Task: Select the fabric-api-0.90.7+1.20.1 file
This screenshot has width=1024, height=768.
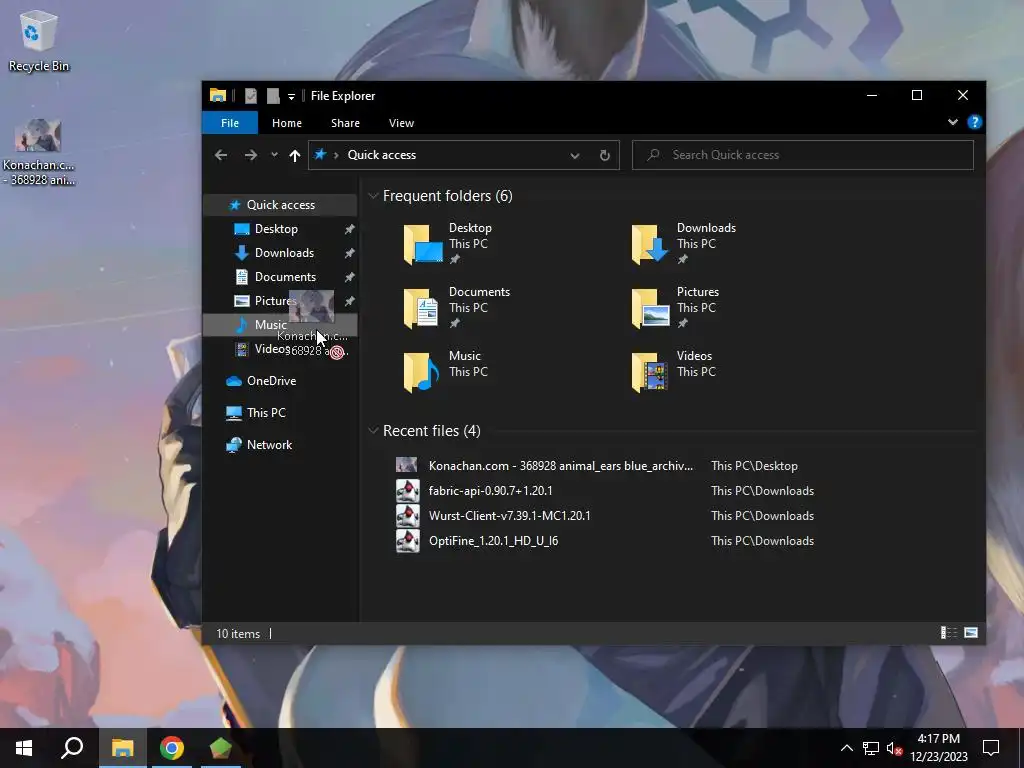Action: tap(490, 490)
